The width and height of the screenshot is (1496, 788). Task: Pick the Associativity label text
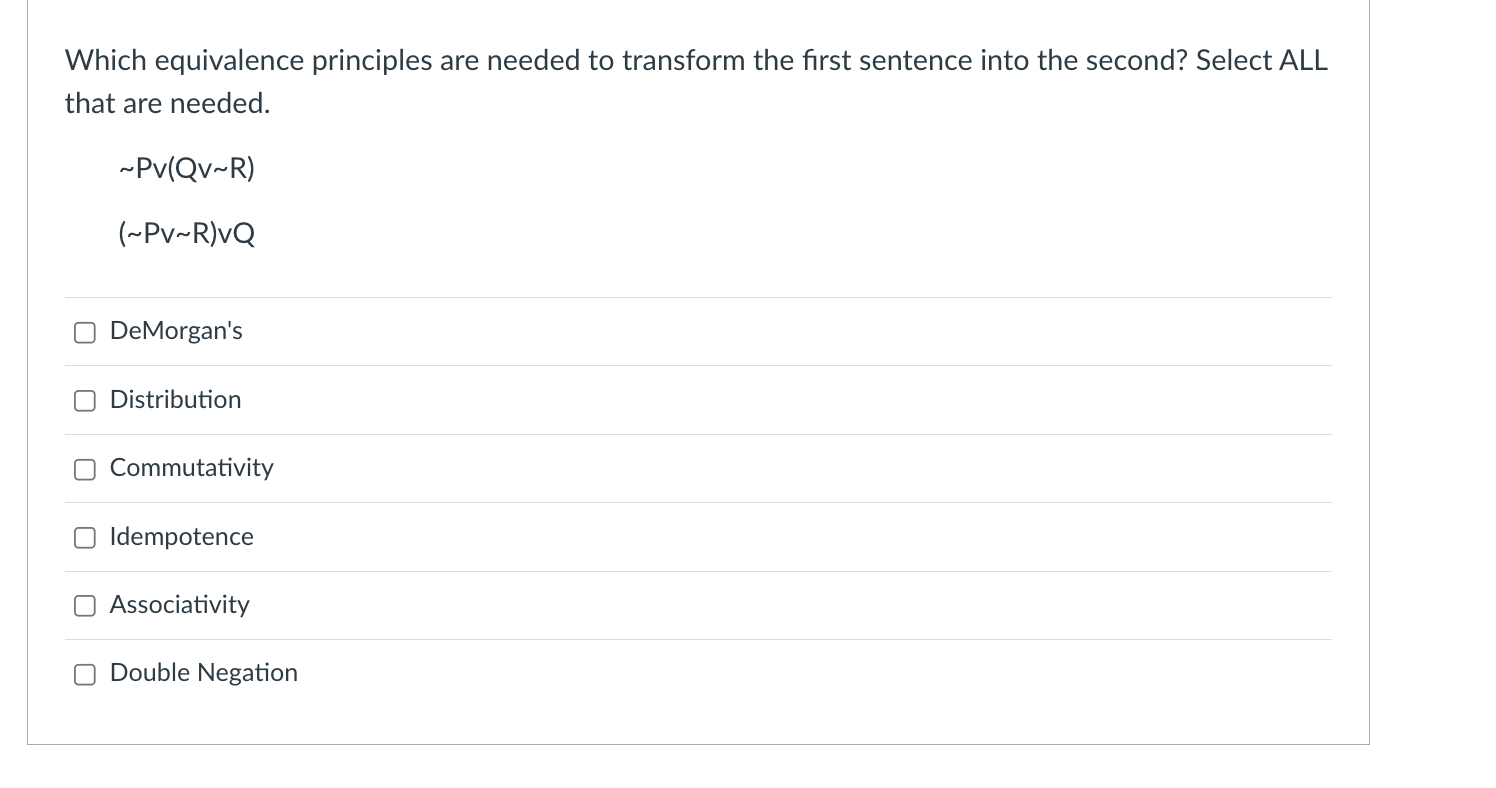pyautogui.click(x=180, y=605)
